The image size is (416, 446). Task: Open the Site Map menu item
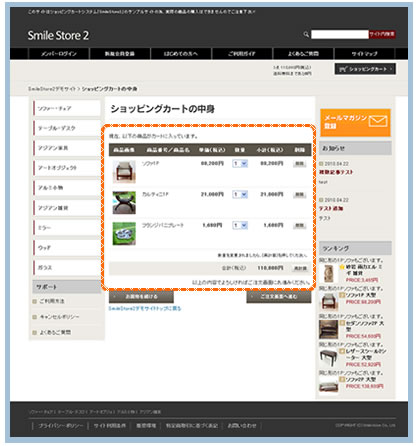tap(364, 54)
